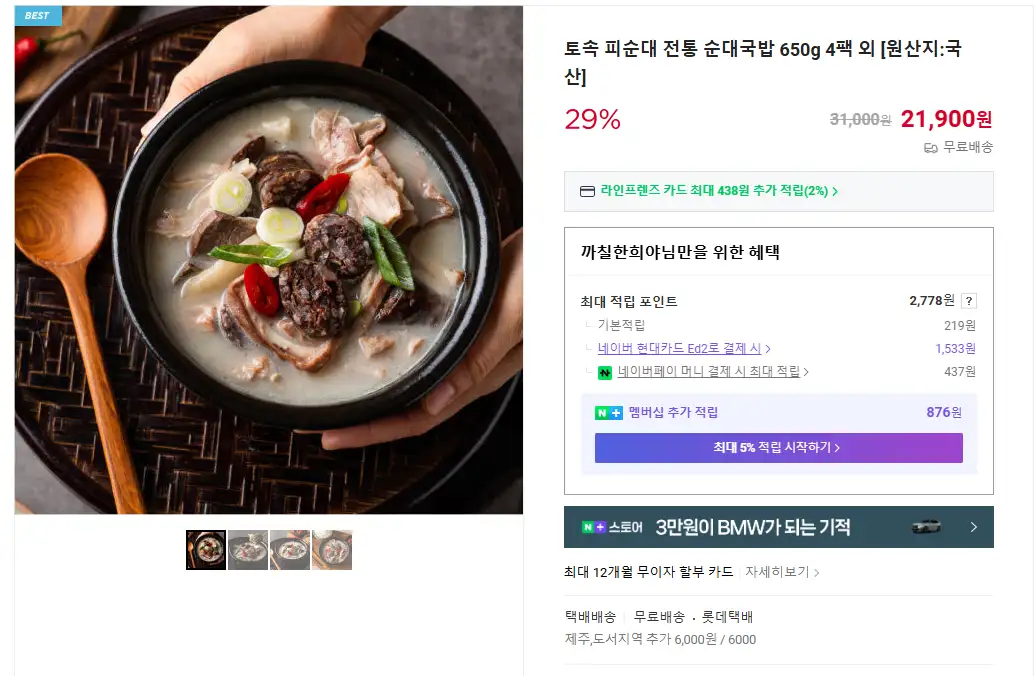This screenshot has height=676, width=1036.
Task: Click the green Naver Pay N icon
Action: [605, 373]
